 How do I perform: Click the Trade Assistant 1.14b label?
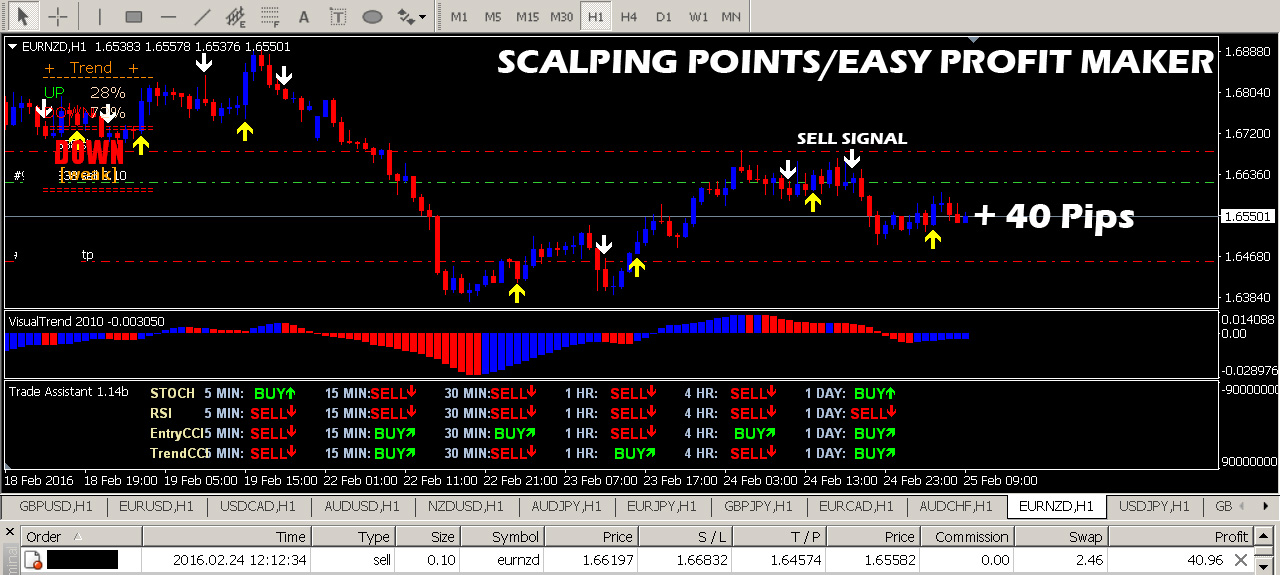tap(69, 392)
